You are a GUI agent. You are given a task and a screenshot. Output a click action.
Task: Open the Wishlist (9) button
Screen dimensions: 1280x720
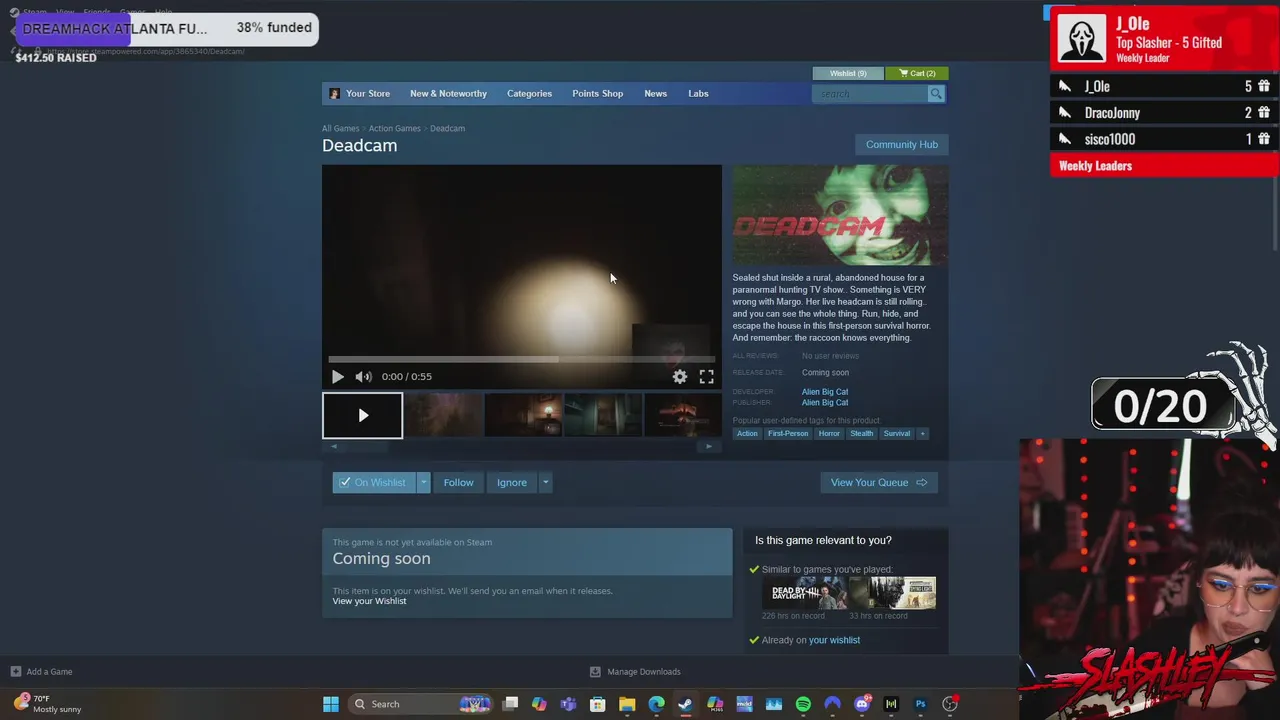(x=848, y=73)
